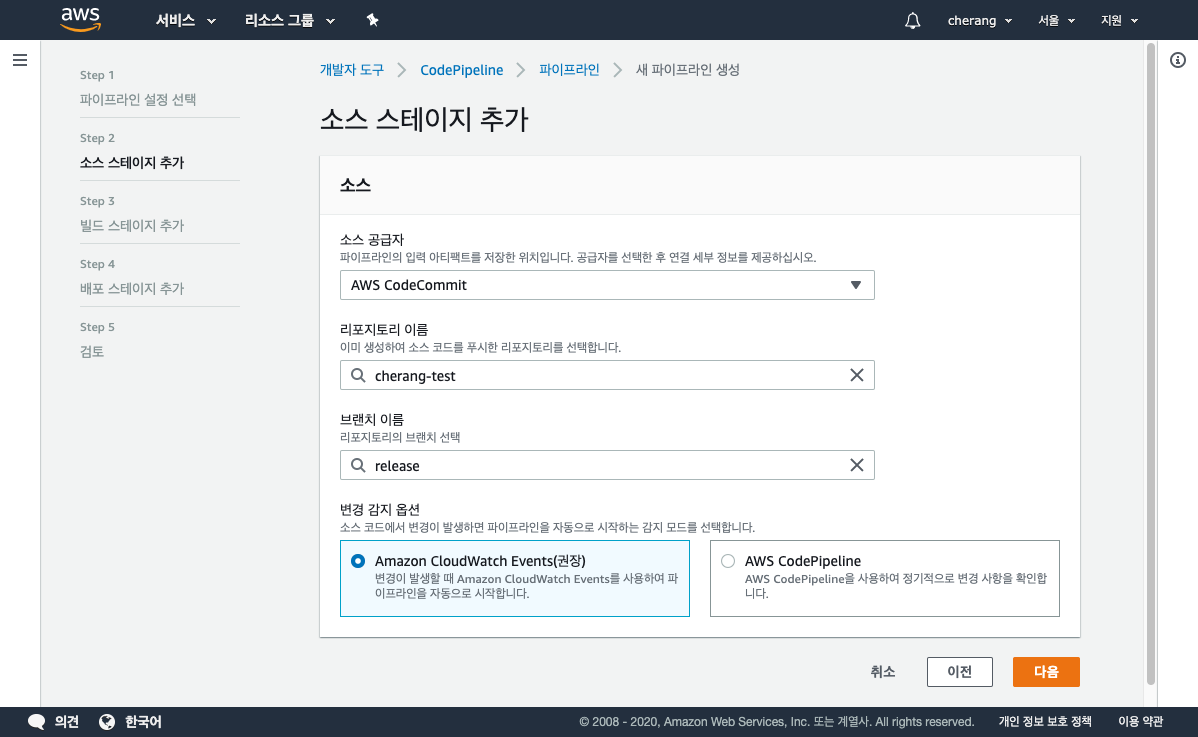The width and height of the screenshot is (1198, 737).
Task: Click the AWS logo home icon
Action: pyautogui.click(x=81, y=19)
